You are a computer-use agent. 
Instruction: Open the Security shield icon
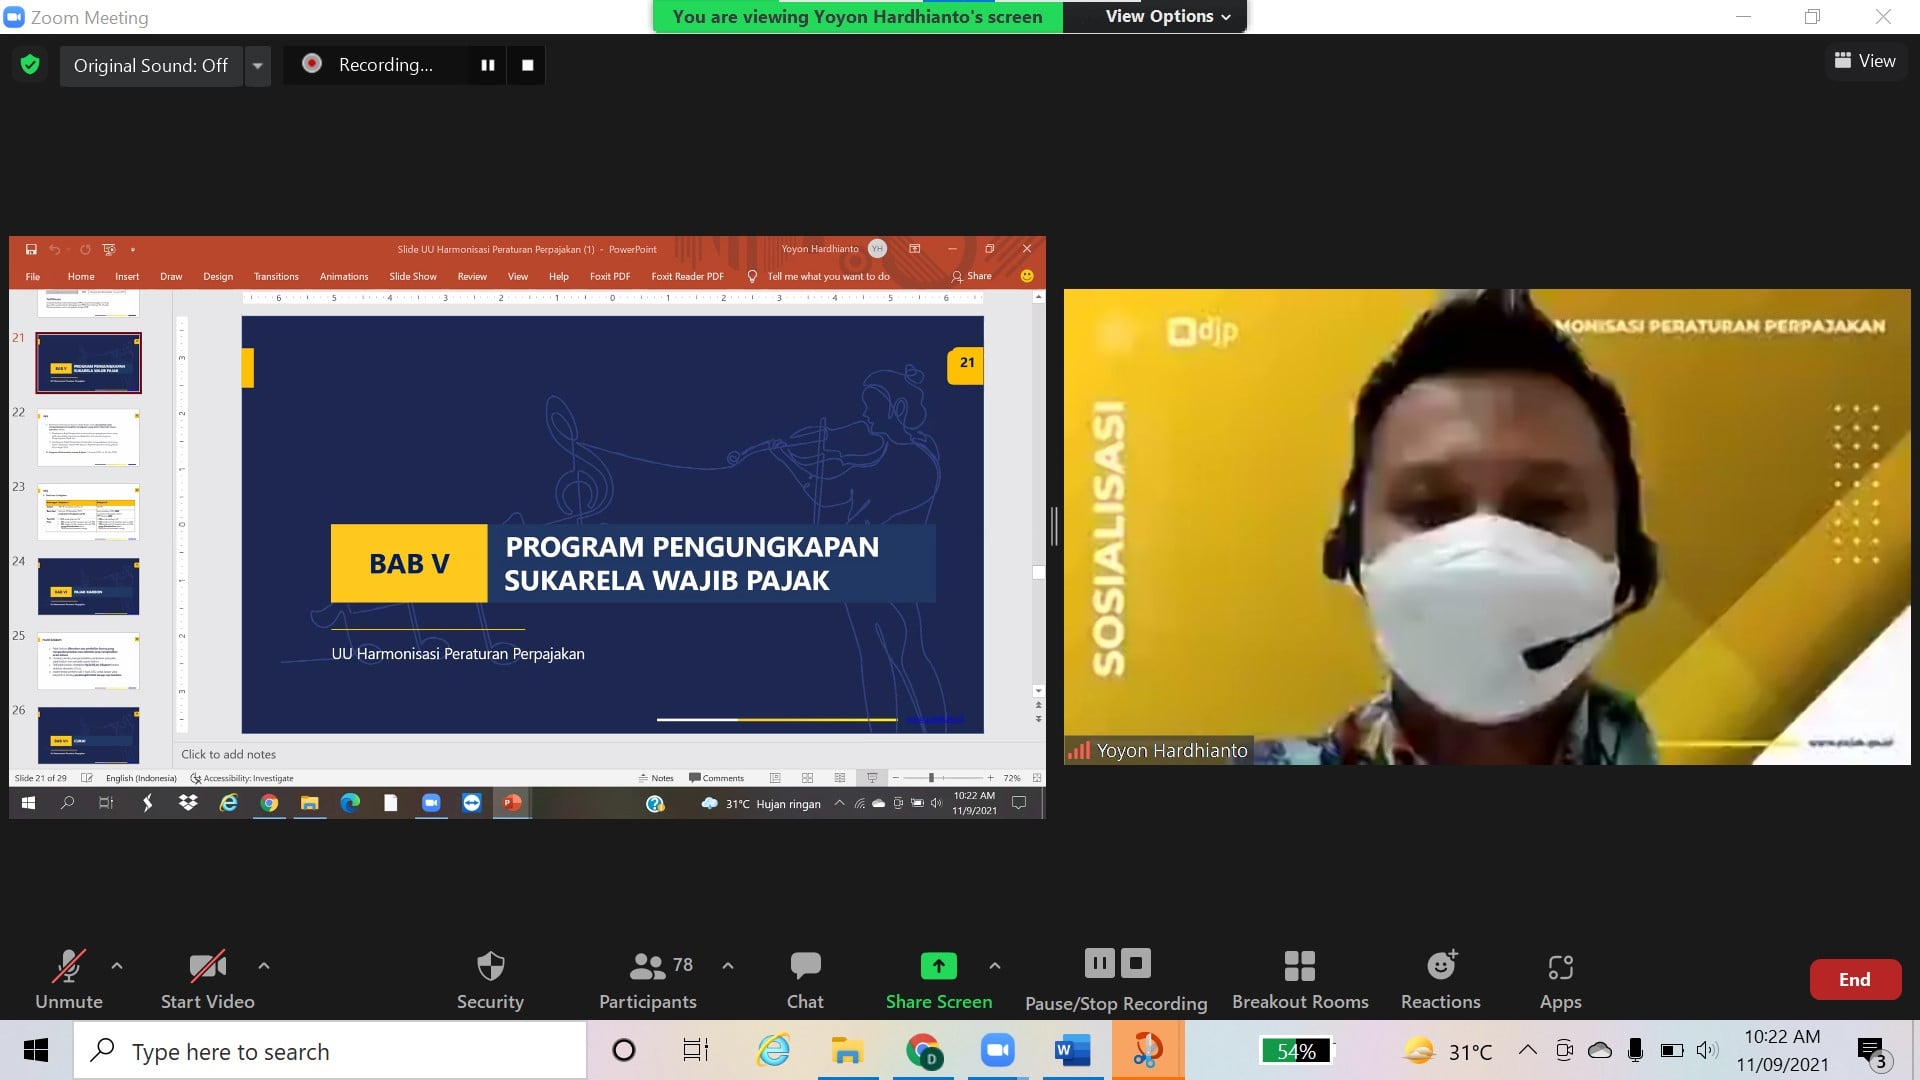tap(490, 966)
